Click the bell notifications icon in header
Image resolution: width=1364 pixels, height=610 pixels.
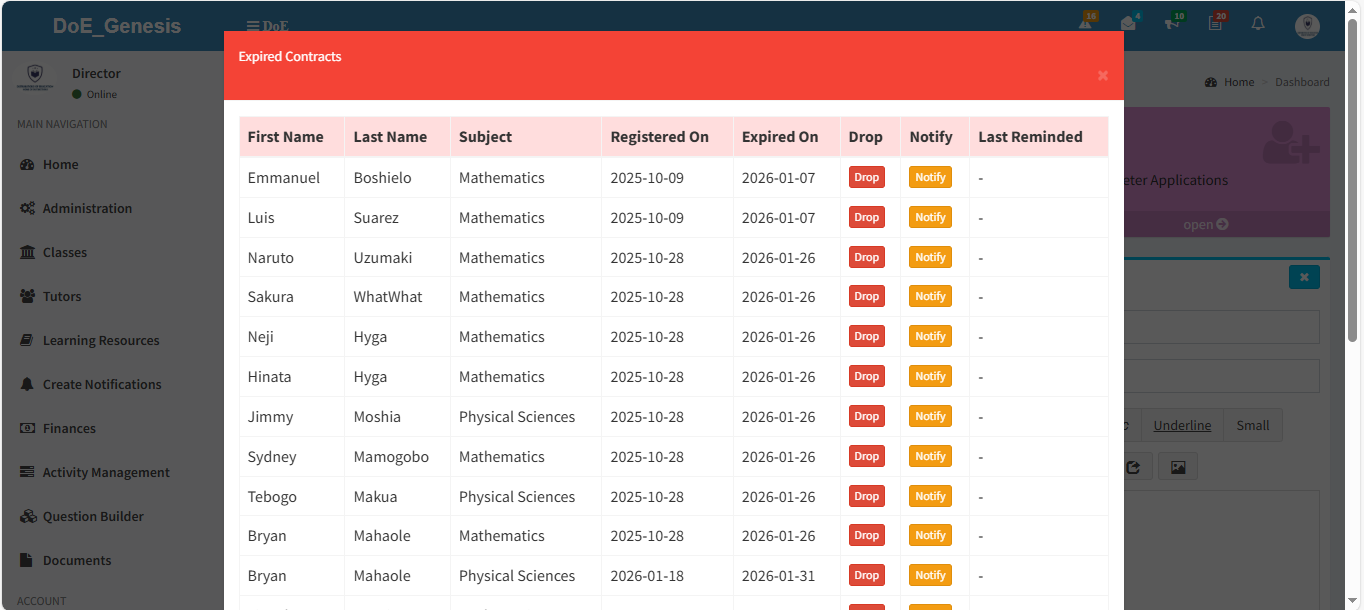[1258, 23]
